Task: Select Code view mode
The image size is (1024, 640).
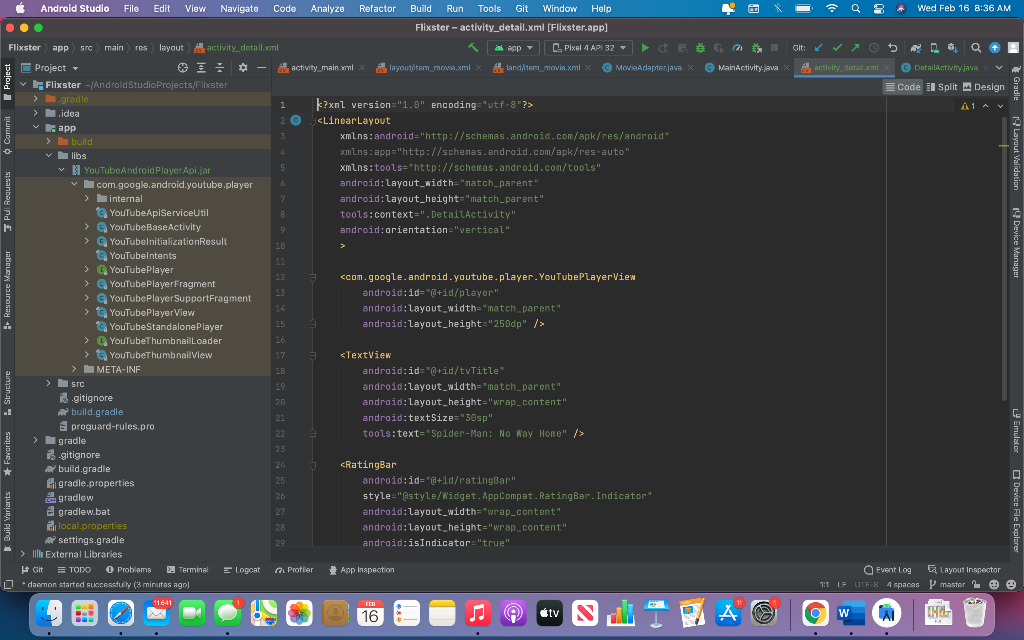Action: coord(903,87)
